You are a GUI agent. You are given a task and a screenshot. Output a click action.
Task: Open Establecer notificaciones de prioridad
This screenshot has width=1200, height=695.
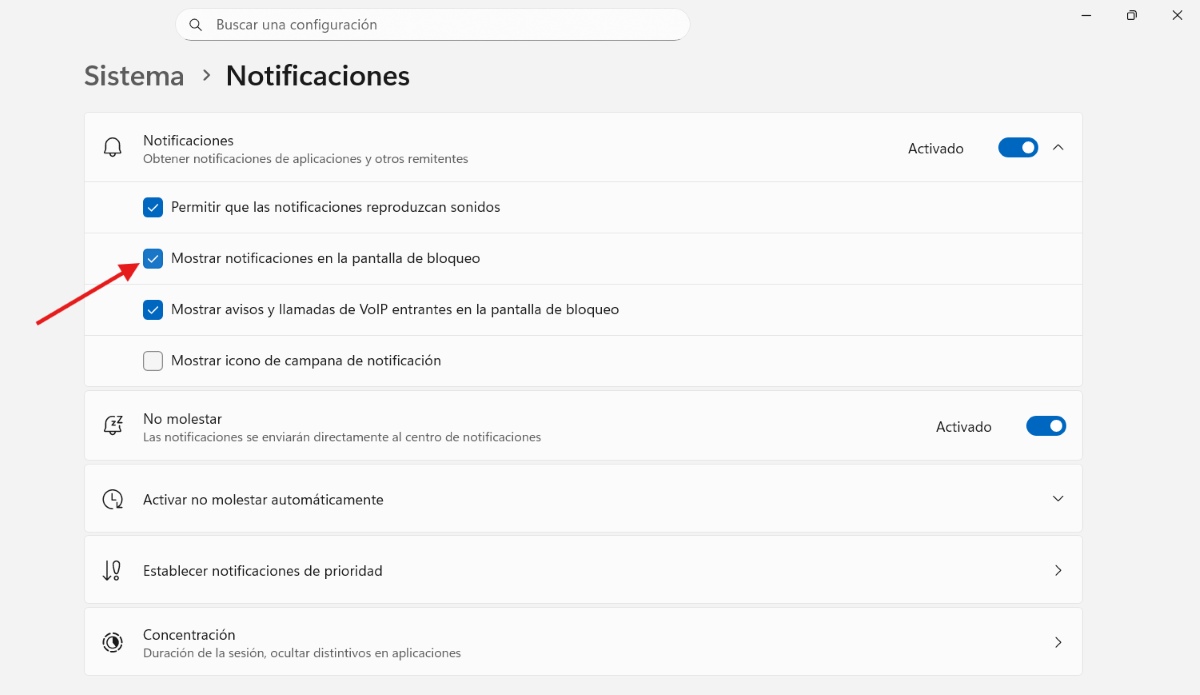[1058, 570]
